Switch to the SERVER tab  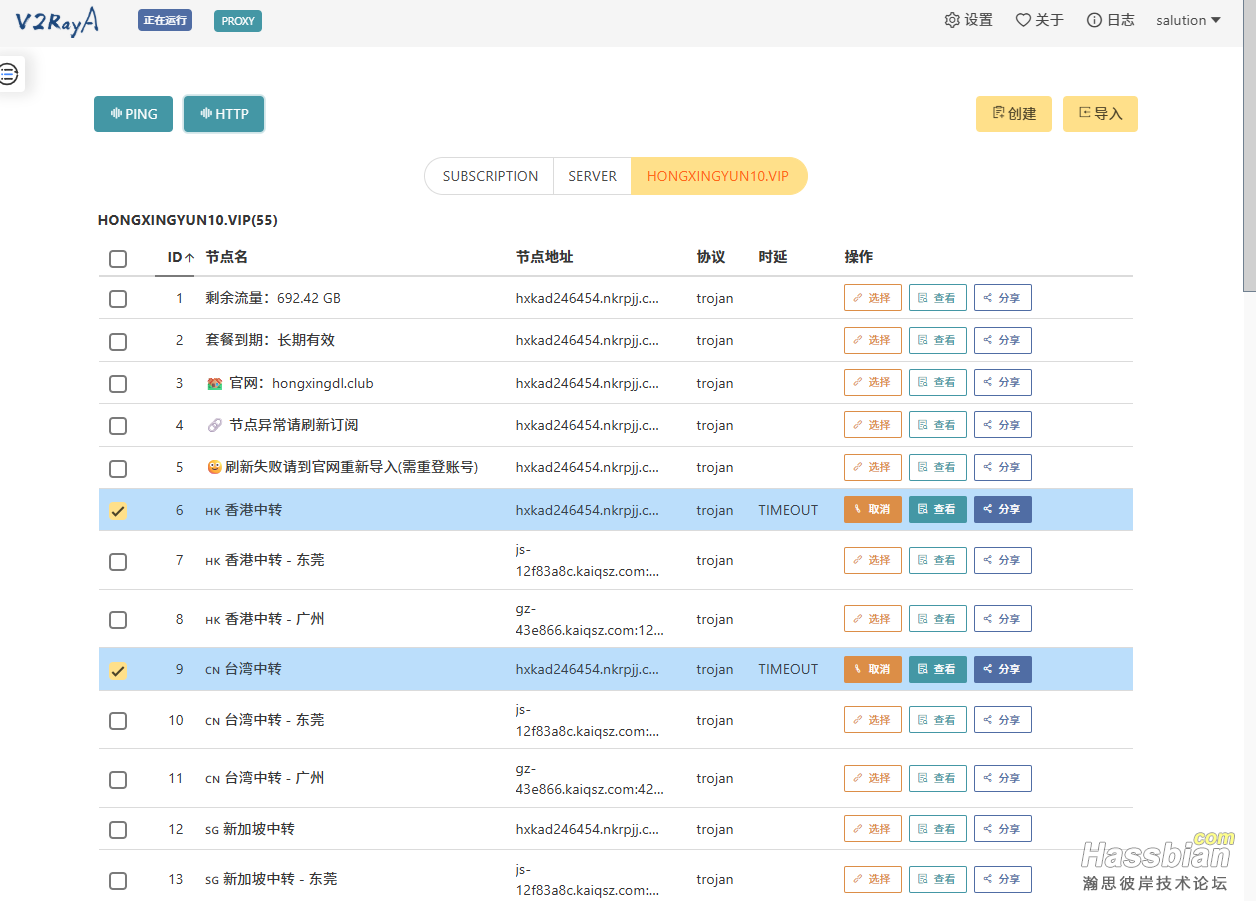tap(593, 176)
